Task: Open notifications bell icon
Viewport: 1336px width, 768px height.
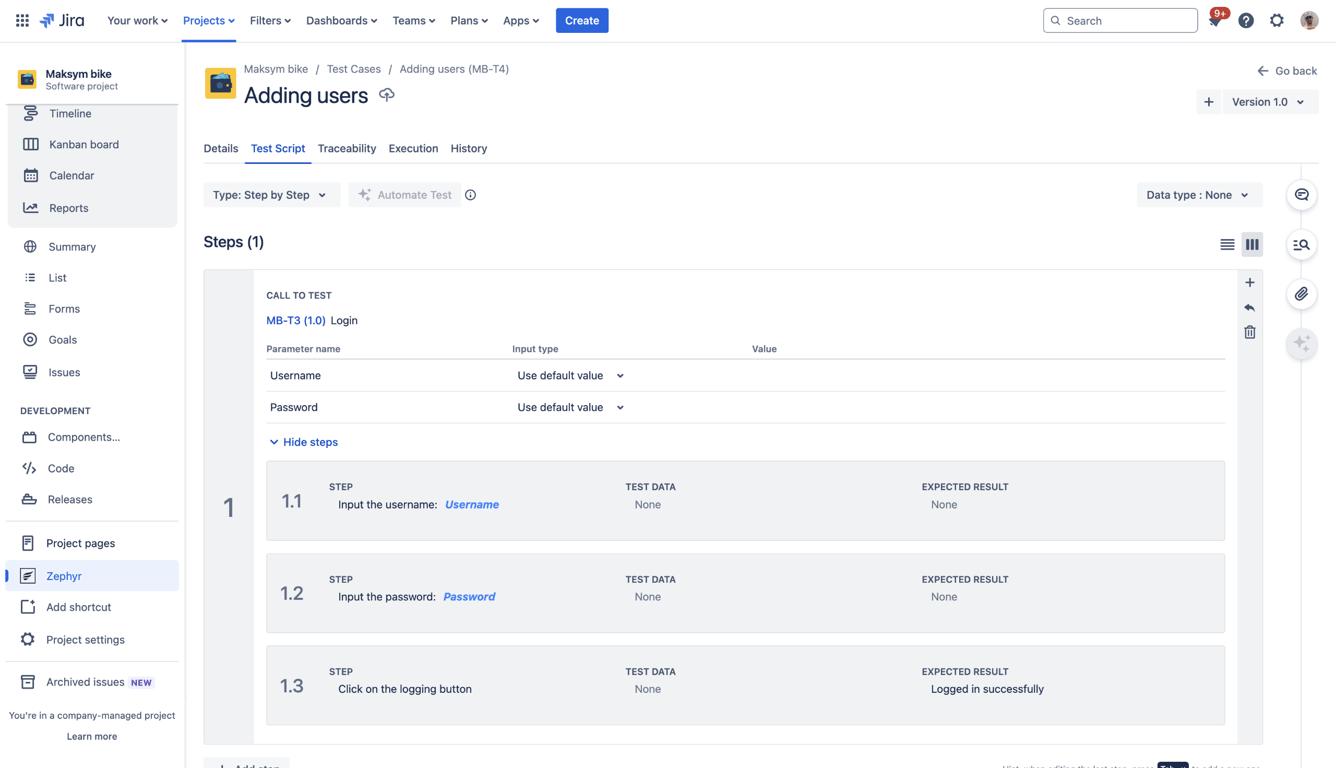Action: pos(1215,20)
